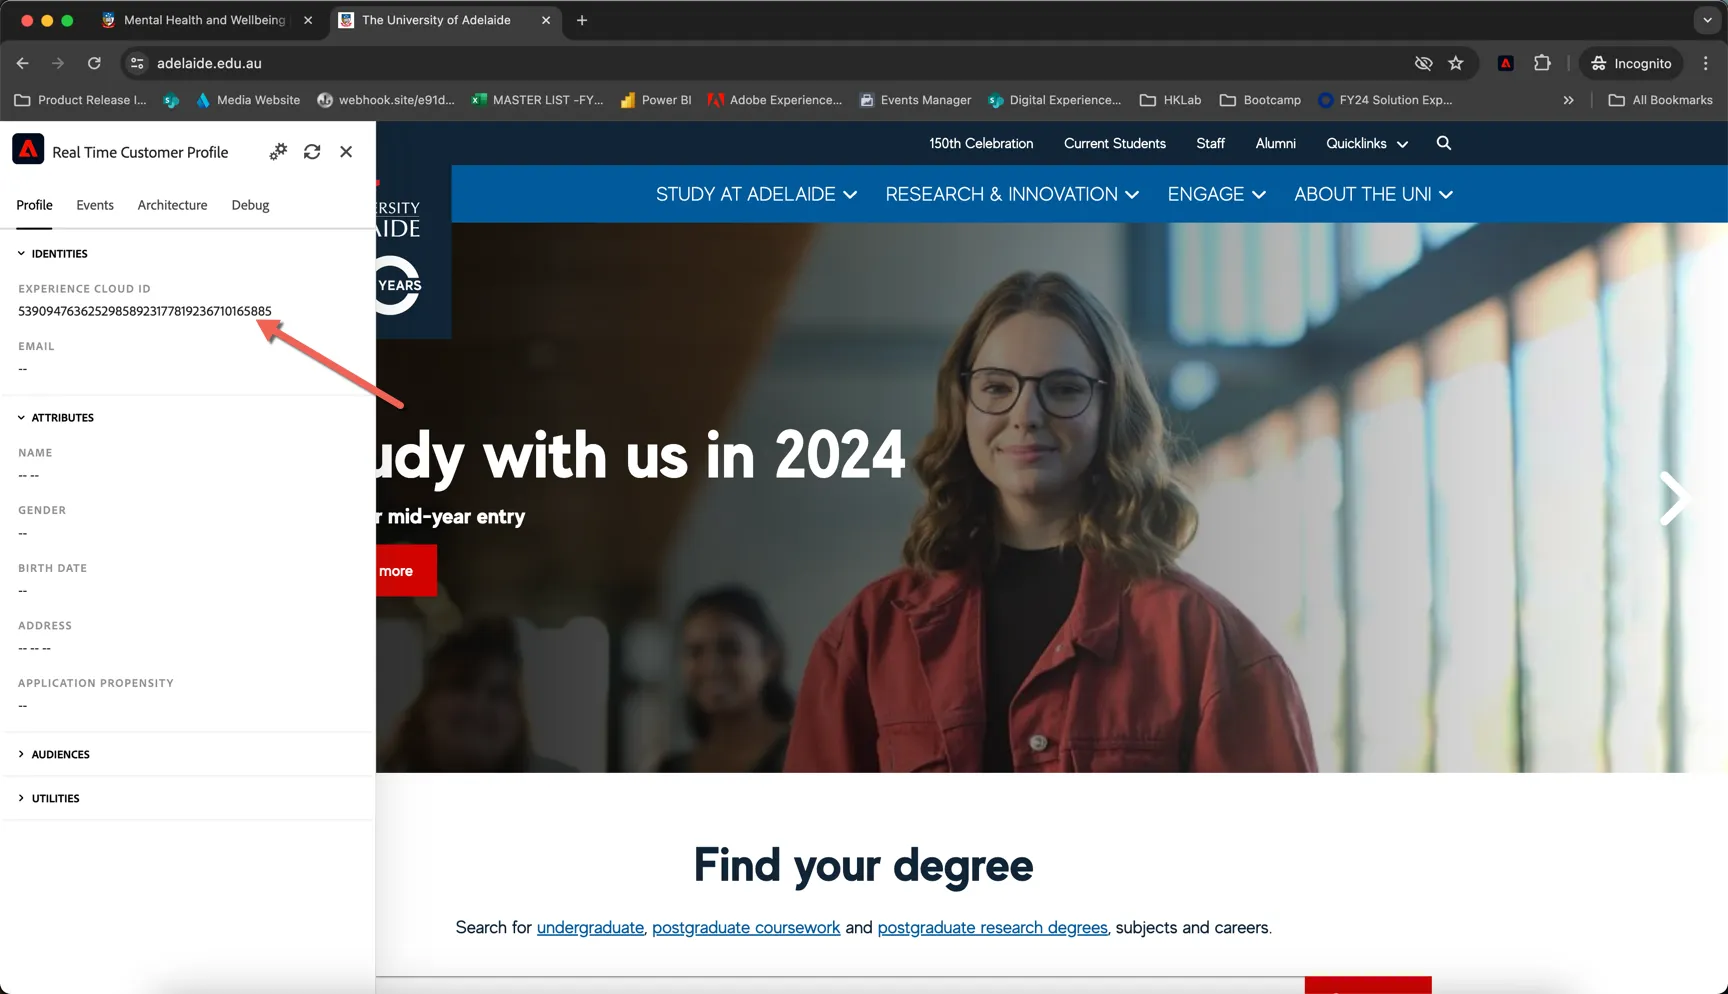1728x994 pixels.
Task: Expand the Audiences section
Action: [54, 755]
